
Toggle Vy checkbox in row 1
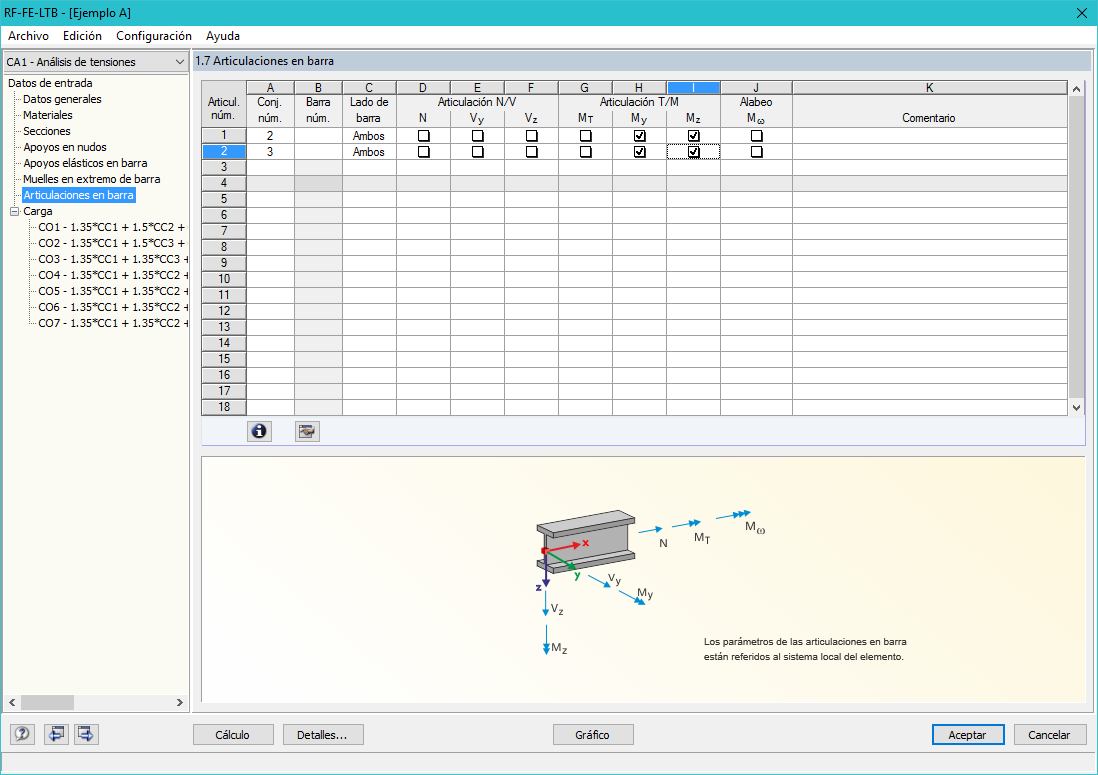pos(478,136)
